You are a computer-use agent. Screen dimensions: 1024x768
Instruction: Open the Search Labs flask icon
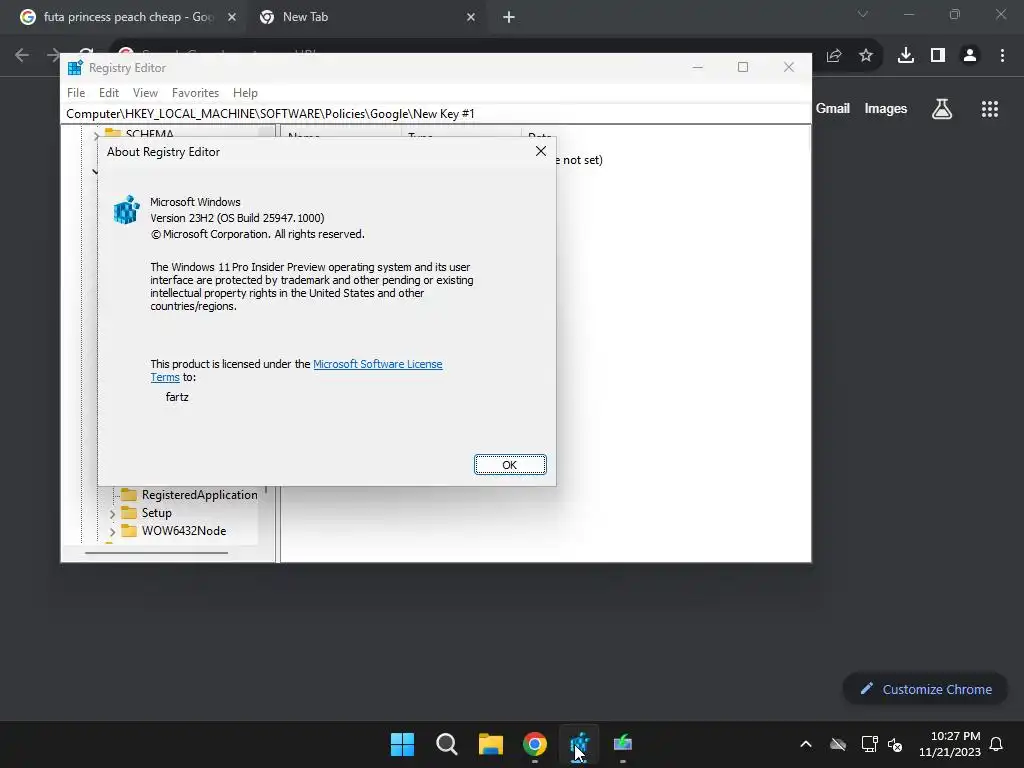pyautogui.click(x=942, y=108)
